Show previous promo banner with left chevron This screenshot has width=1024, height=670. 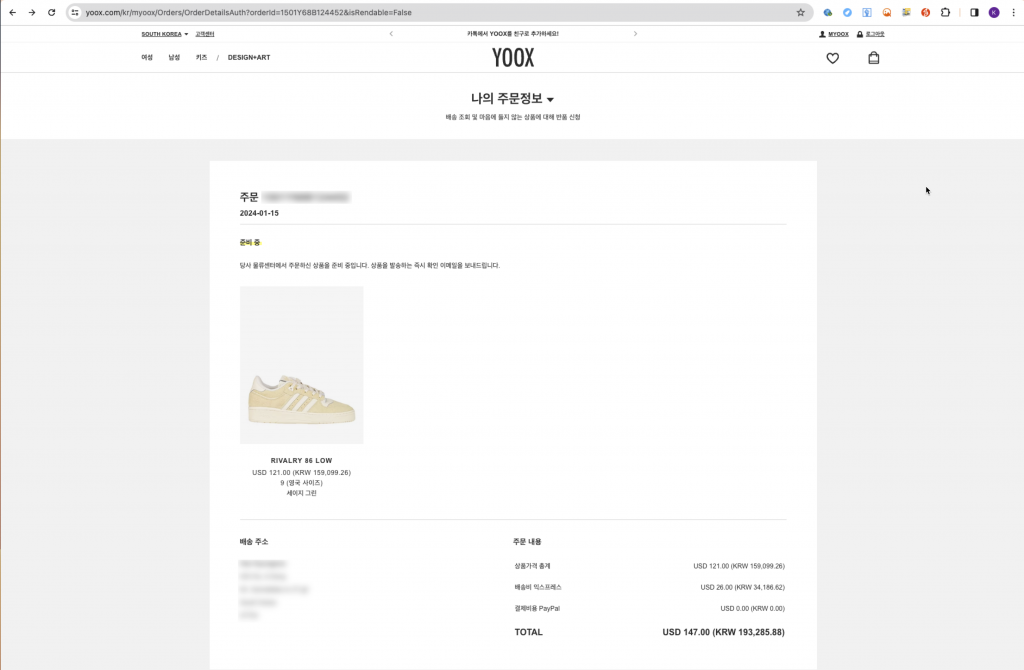point(391,34)
